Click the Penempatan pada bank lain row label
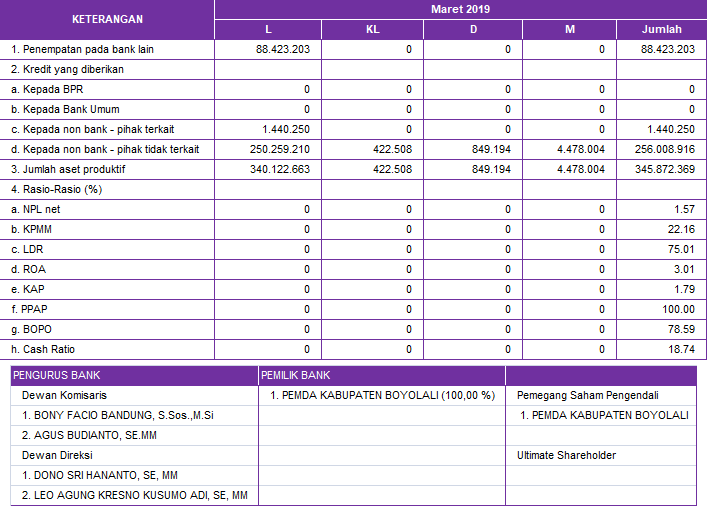Screen dimensions: 707x507 82,49
